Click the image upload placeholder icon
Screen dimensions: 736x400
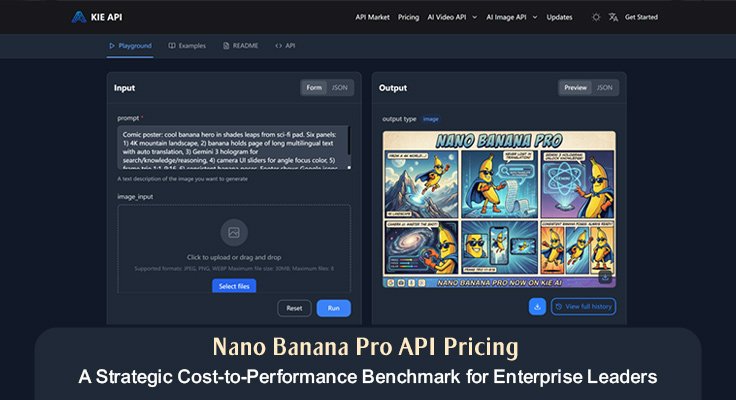pyautogui.click(x=234, y=232)
